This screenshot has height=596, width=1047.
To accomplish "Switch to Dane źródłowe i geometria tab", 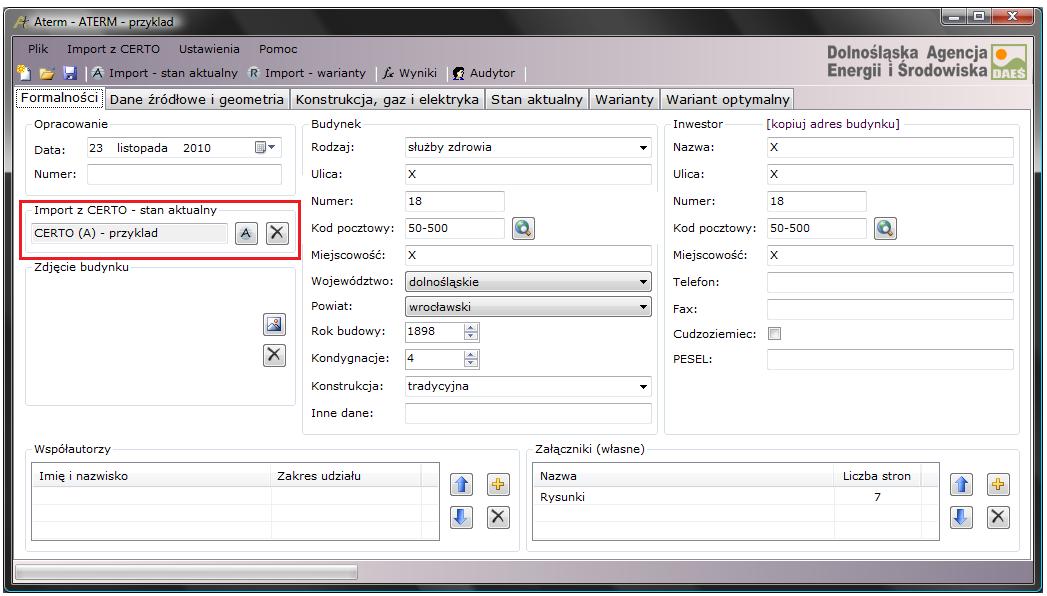I will (196, 99).
